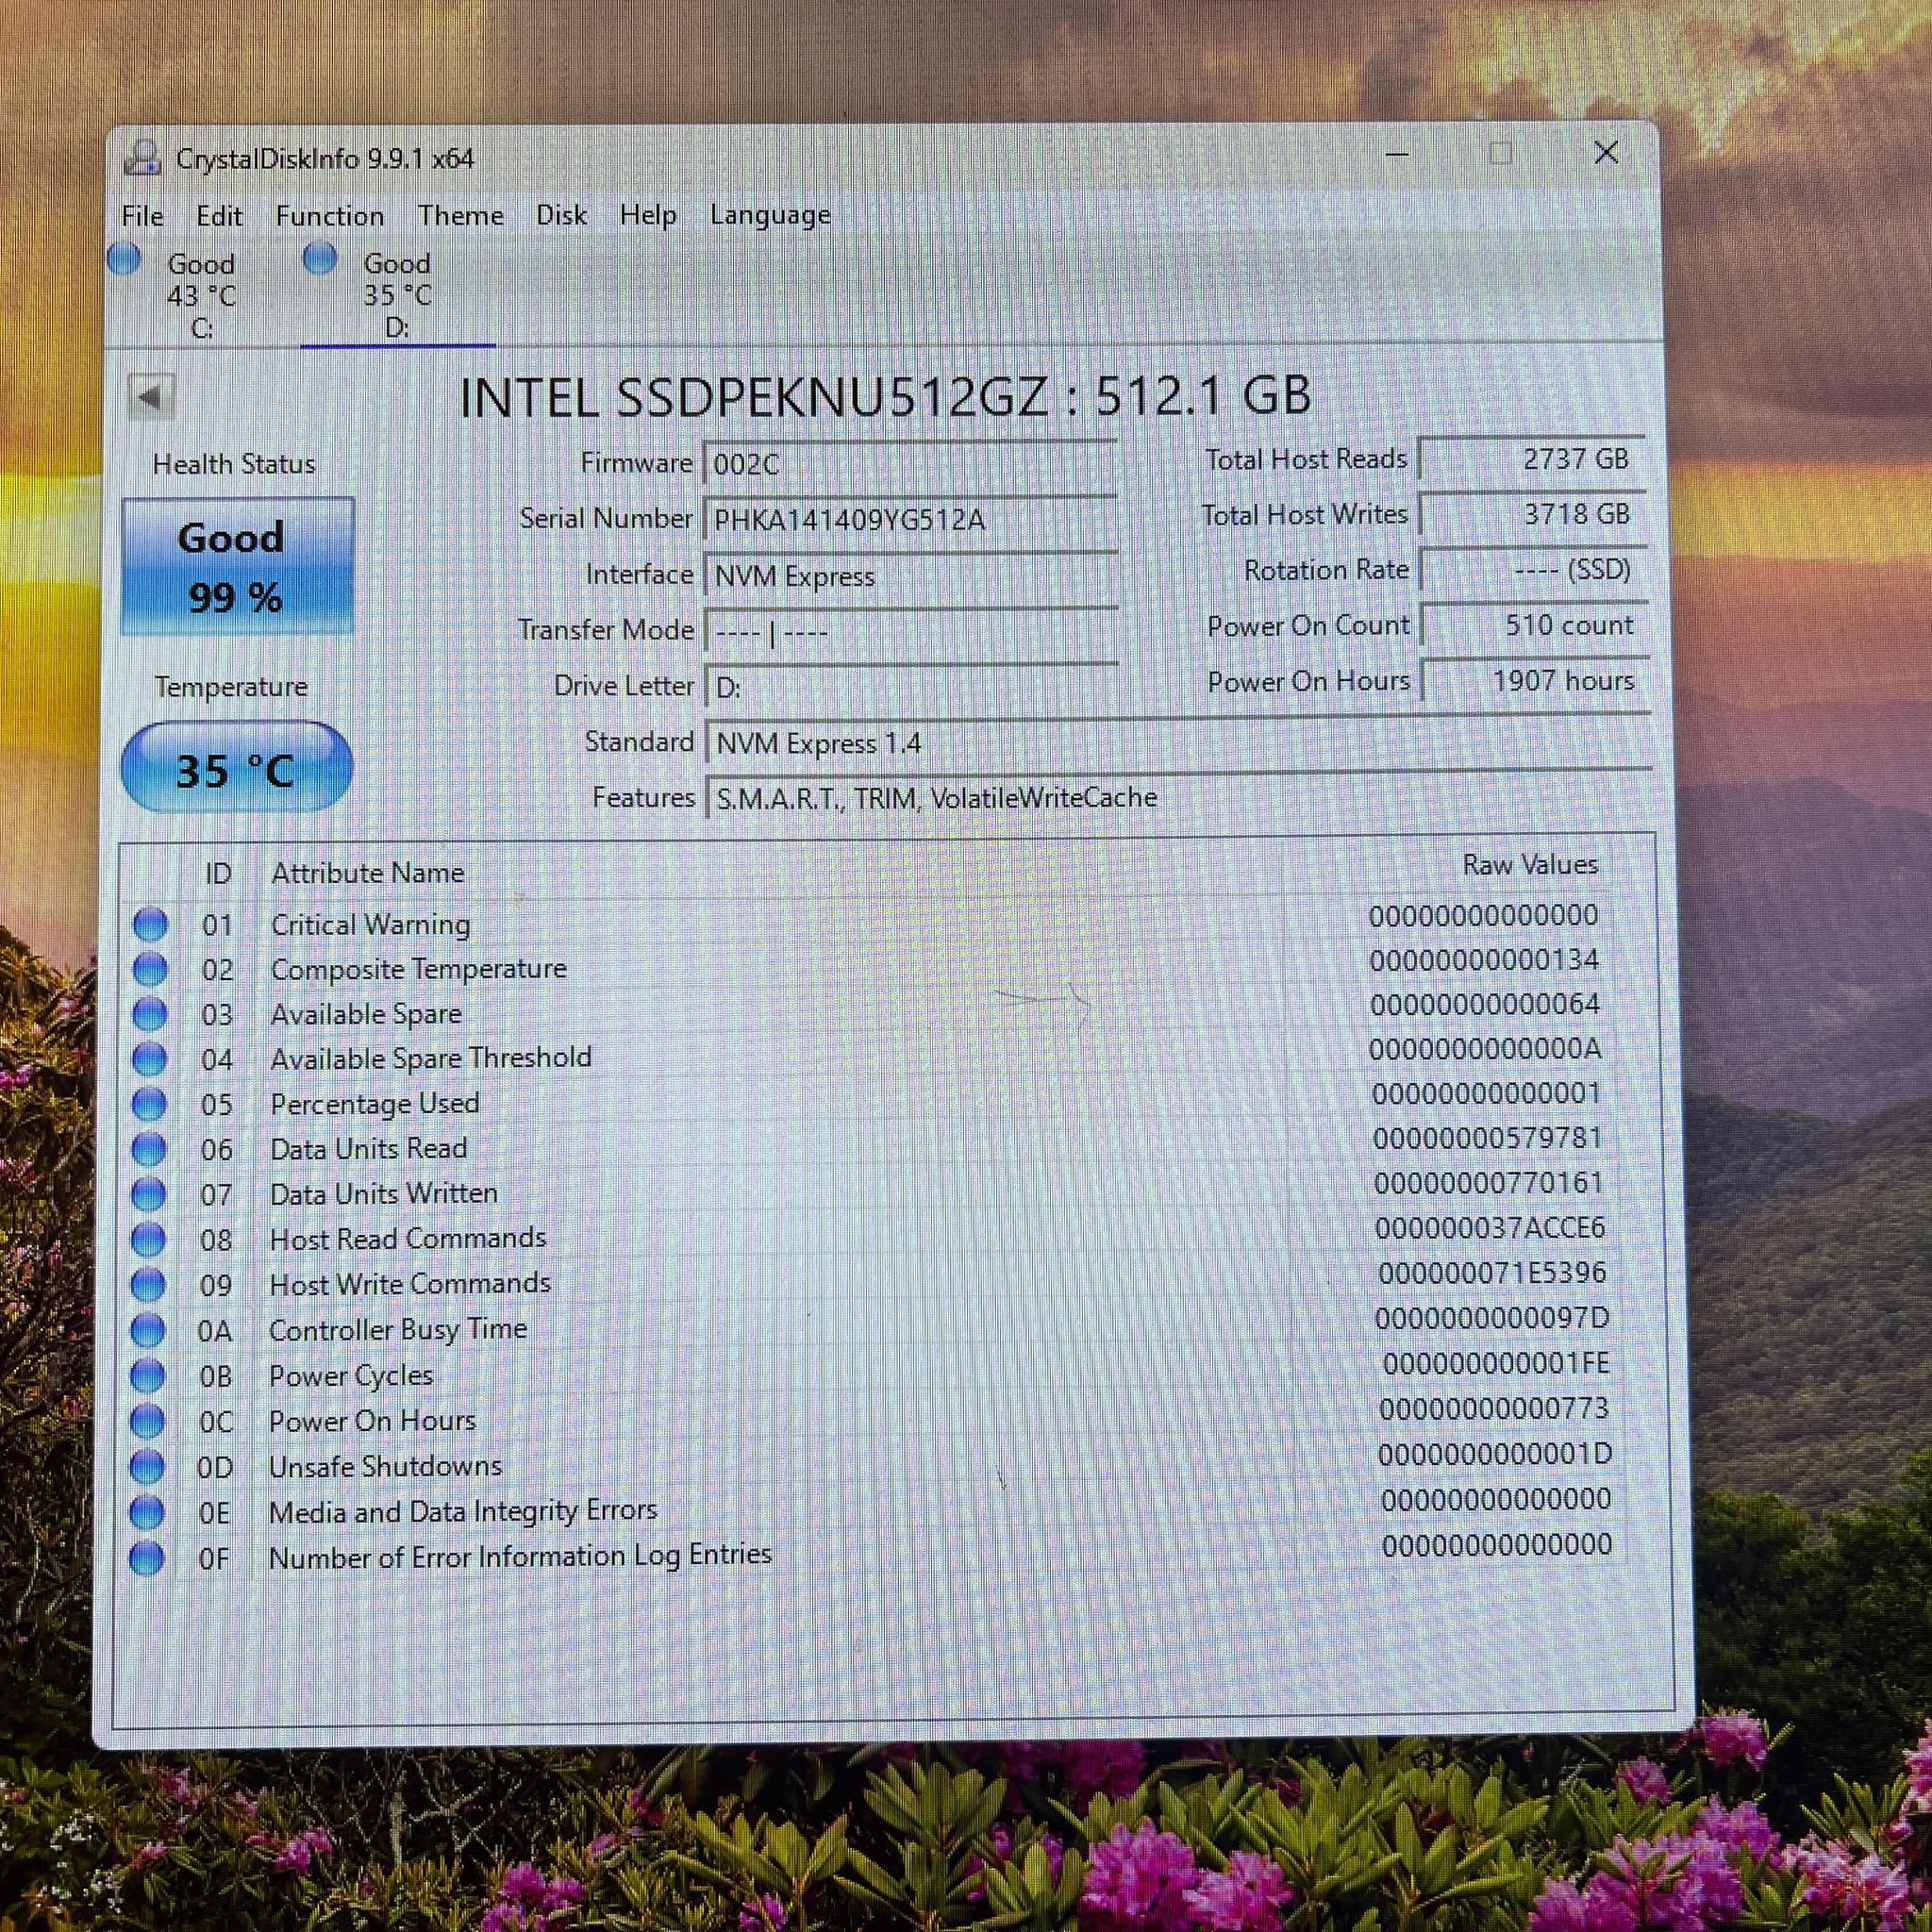Click the 35 °C temperature button

237,768
